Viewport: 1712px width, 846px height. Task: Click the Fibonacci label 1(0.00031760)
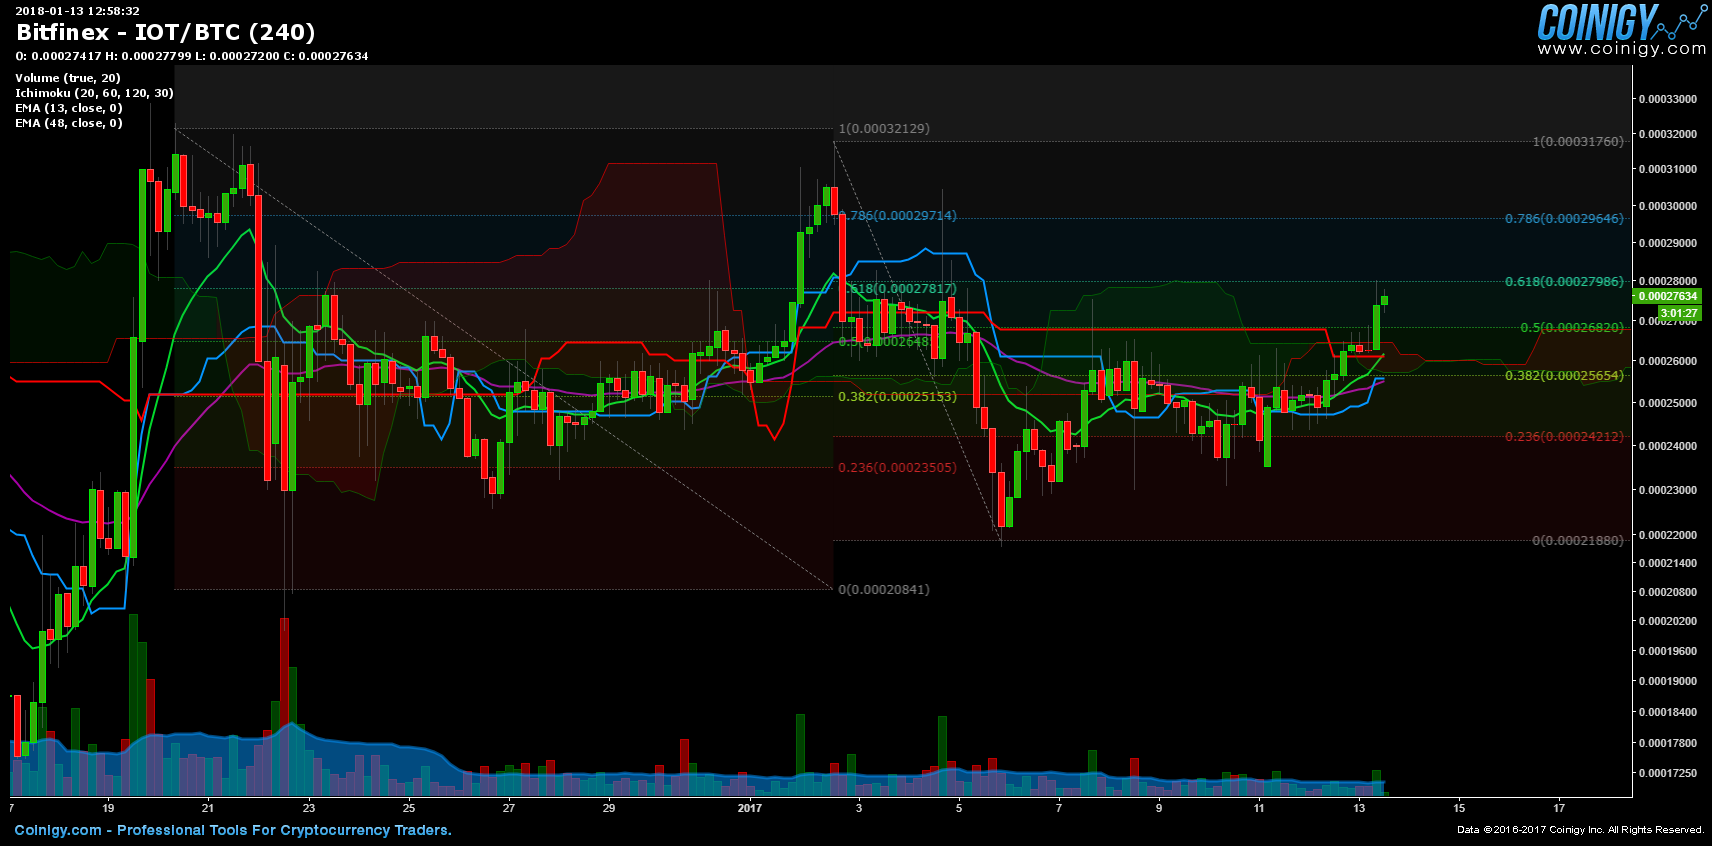click(1578, 142)
